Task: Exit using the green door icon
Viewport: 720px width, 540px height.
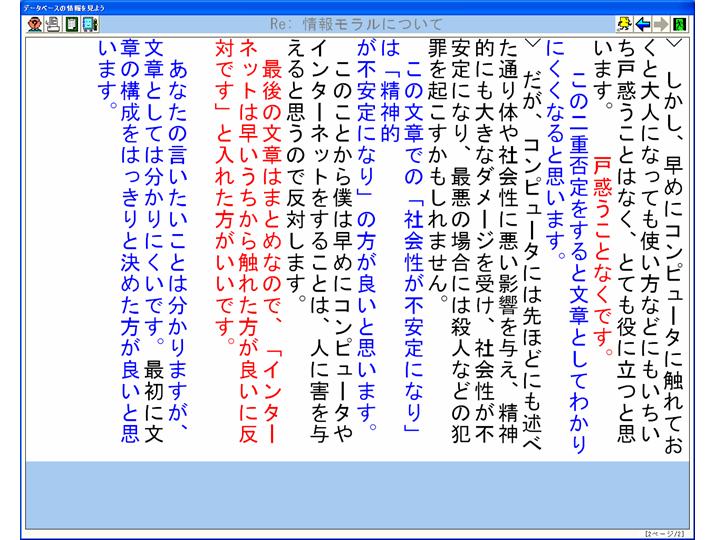Action: tap(707, 23)
